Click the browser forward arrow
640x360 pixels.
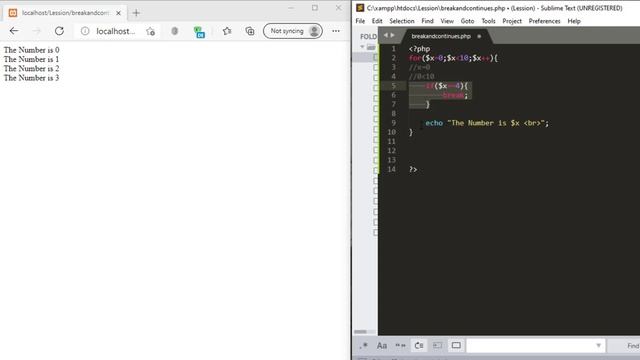point(37,31)
